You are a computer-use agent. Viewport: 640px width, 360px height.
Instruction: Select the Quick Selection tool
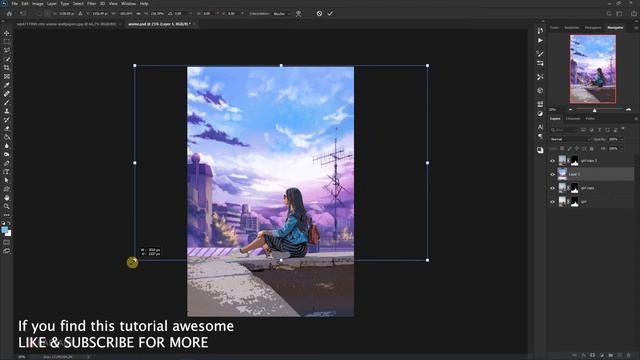click(x=7, y=59)
